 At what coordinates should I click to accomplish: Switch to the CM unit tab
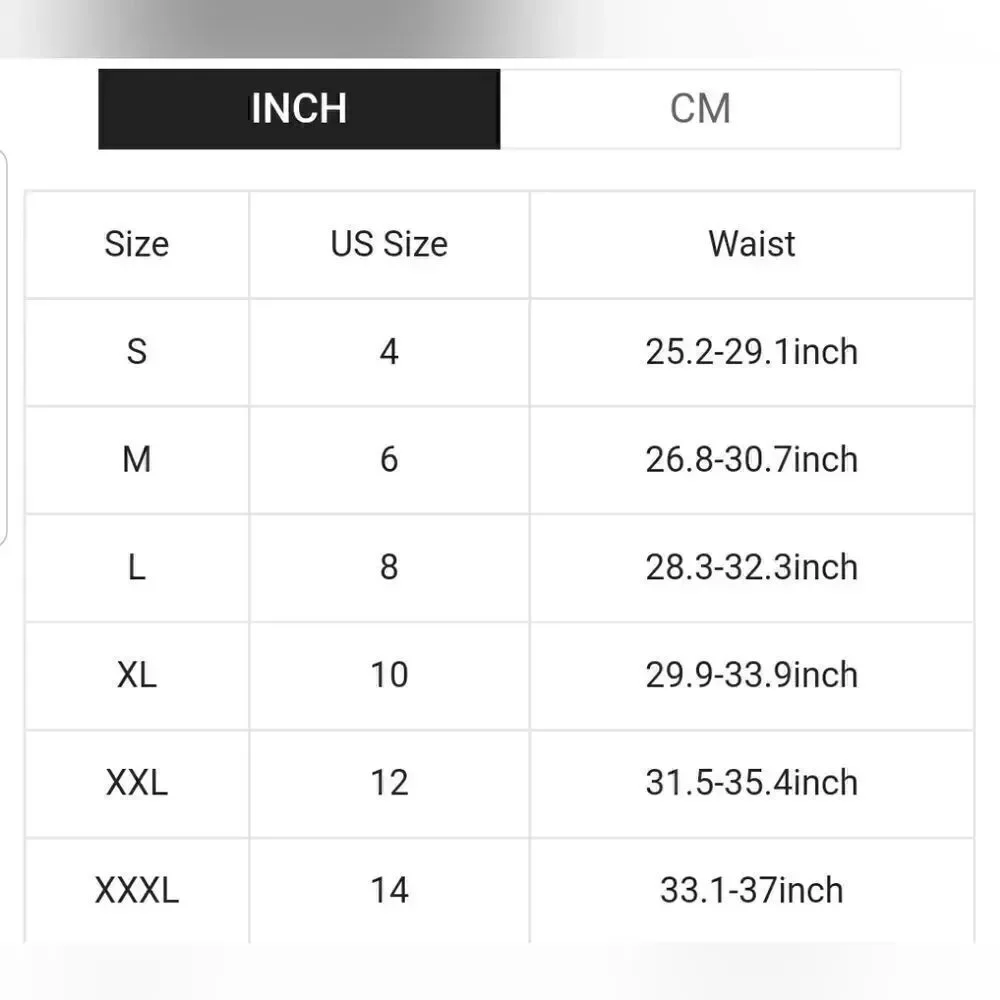point(700,109)
